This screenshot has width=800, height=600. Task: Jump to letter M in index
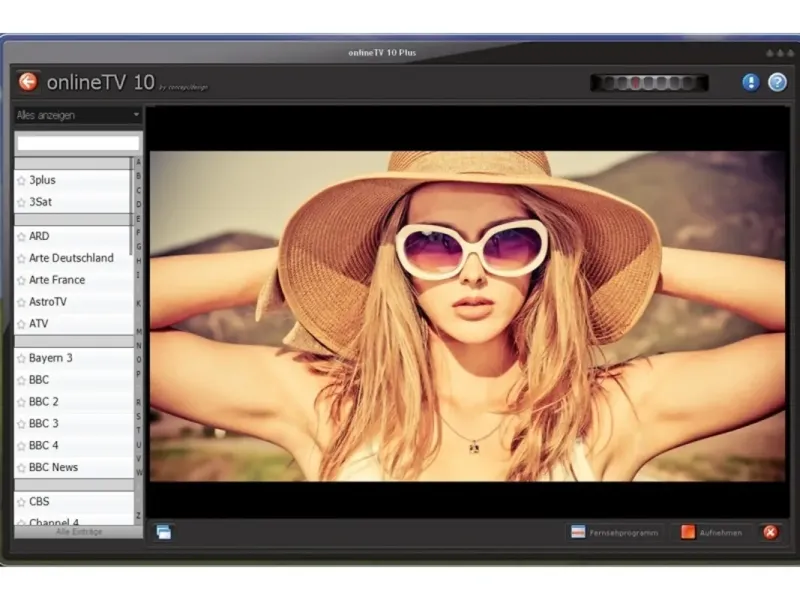click(138, 332)
